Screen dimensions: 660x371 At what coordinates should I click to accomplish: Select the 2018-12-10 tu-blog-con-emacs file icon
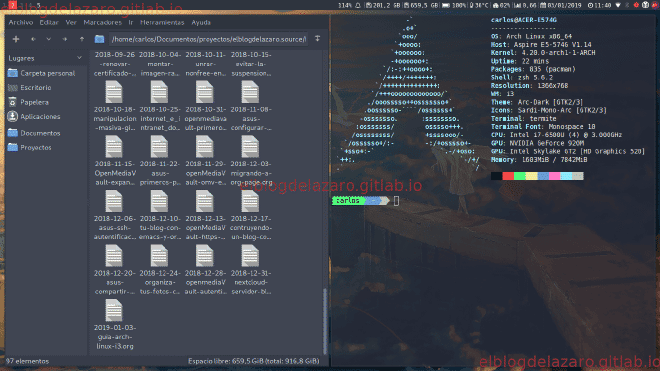[x=159, y=201]
